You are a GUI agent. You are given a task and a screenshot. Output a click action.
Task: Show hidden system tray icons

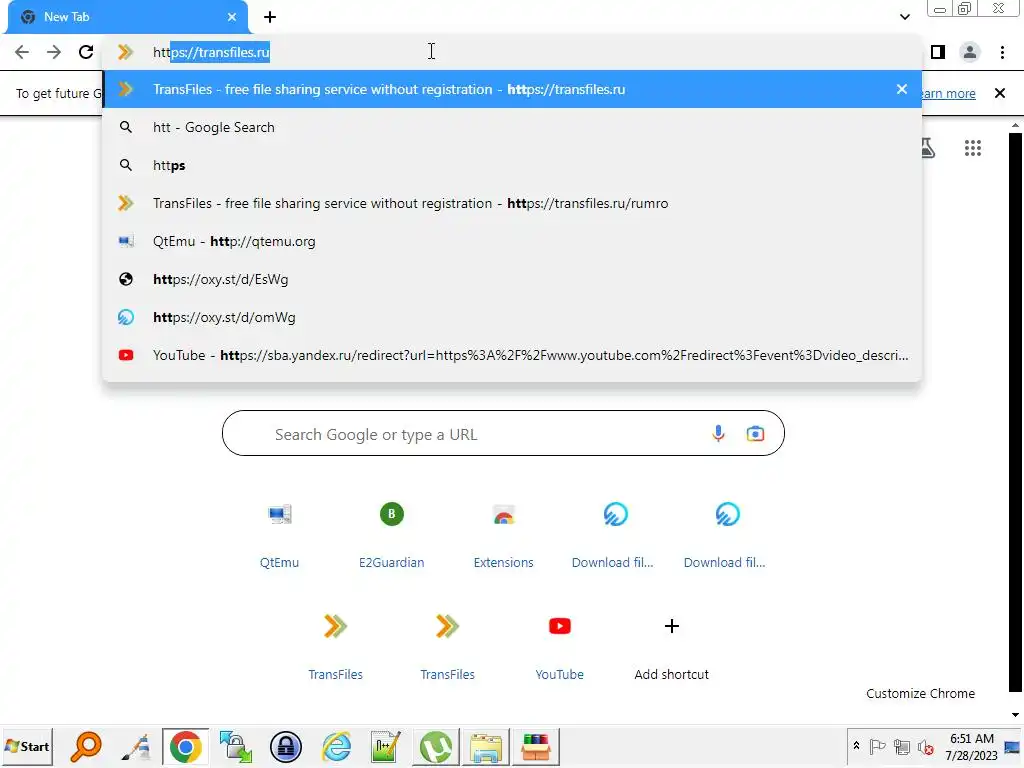click(x=856, y=745)
